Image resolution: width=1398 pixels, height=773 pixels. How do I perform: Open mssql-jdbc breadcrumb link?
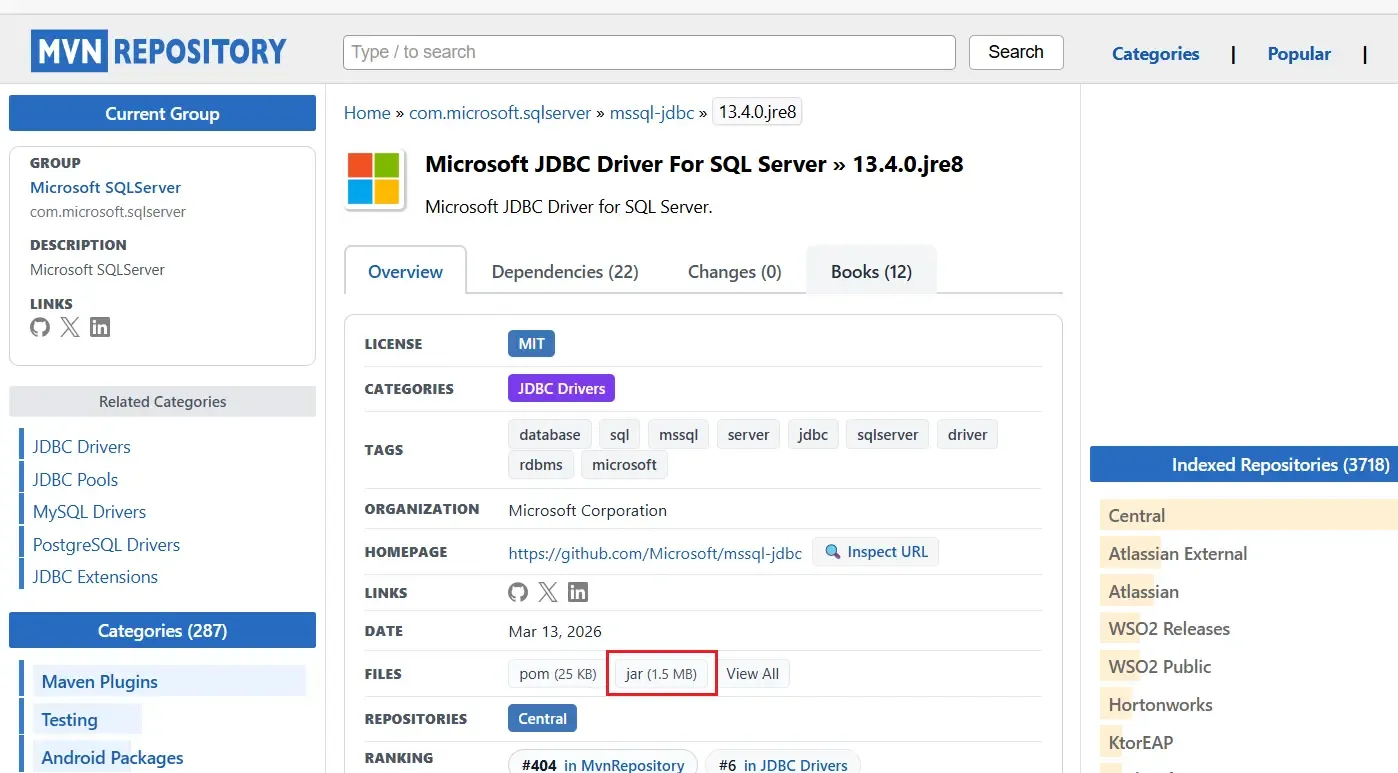tap(651, 113)
